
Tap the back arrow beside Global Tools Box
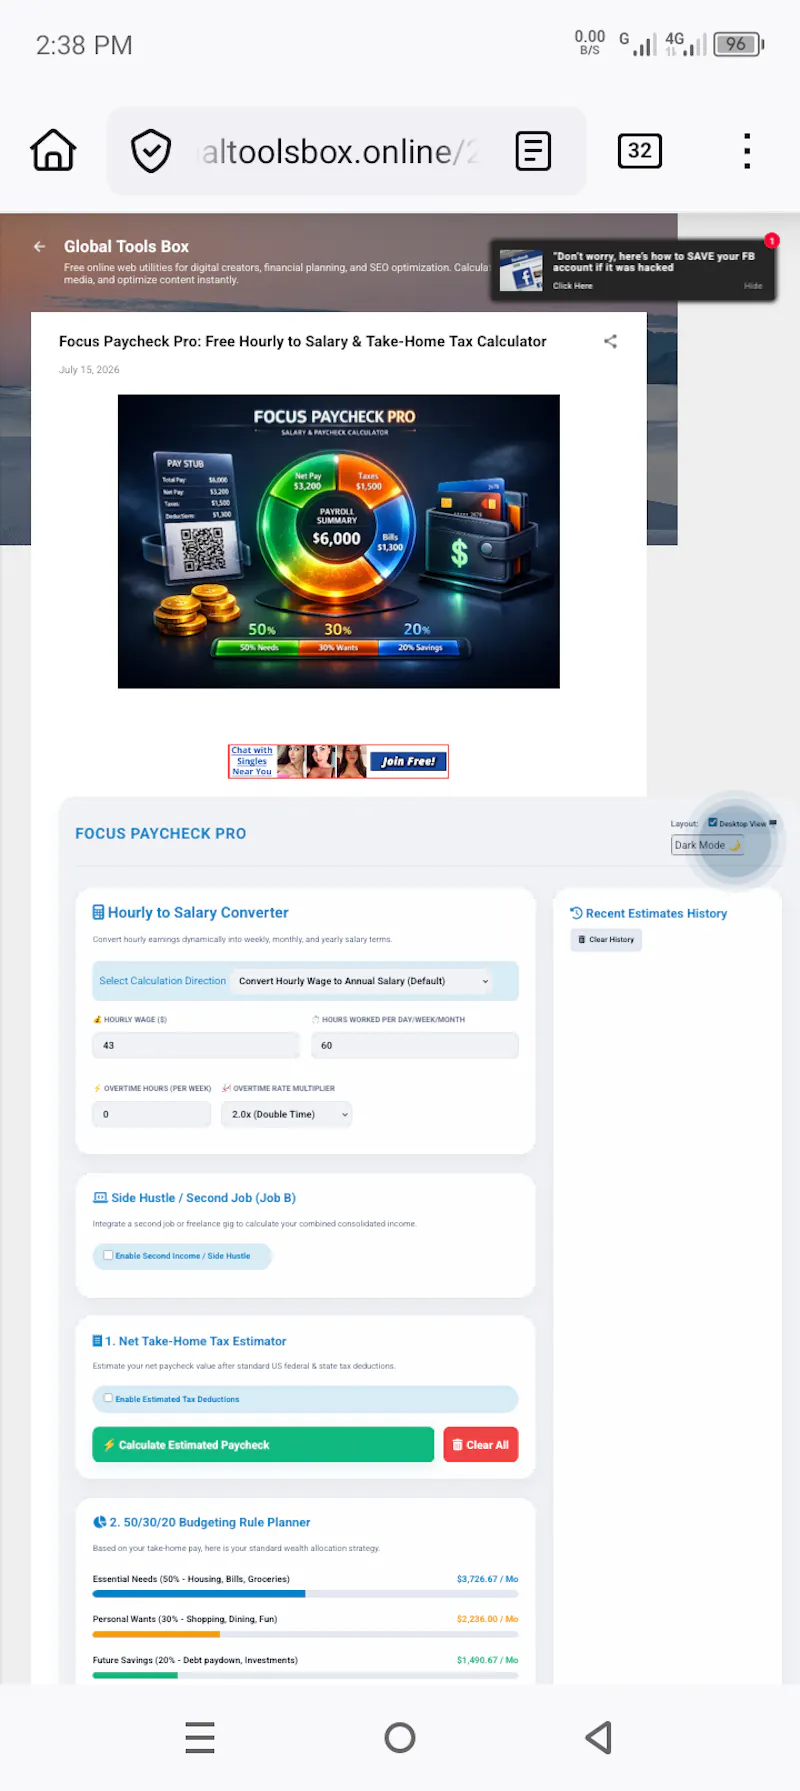pyautogui.click(x=39, y=246)
